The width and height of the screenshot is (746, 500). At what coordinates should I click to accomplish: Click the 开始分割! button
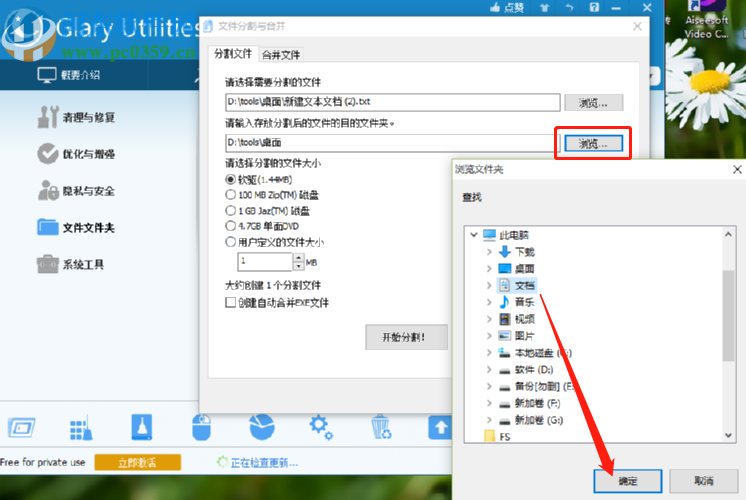point(406,337)
